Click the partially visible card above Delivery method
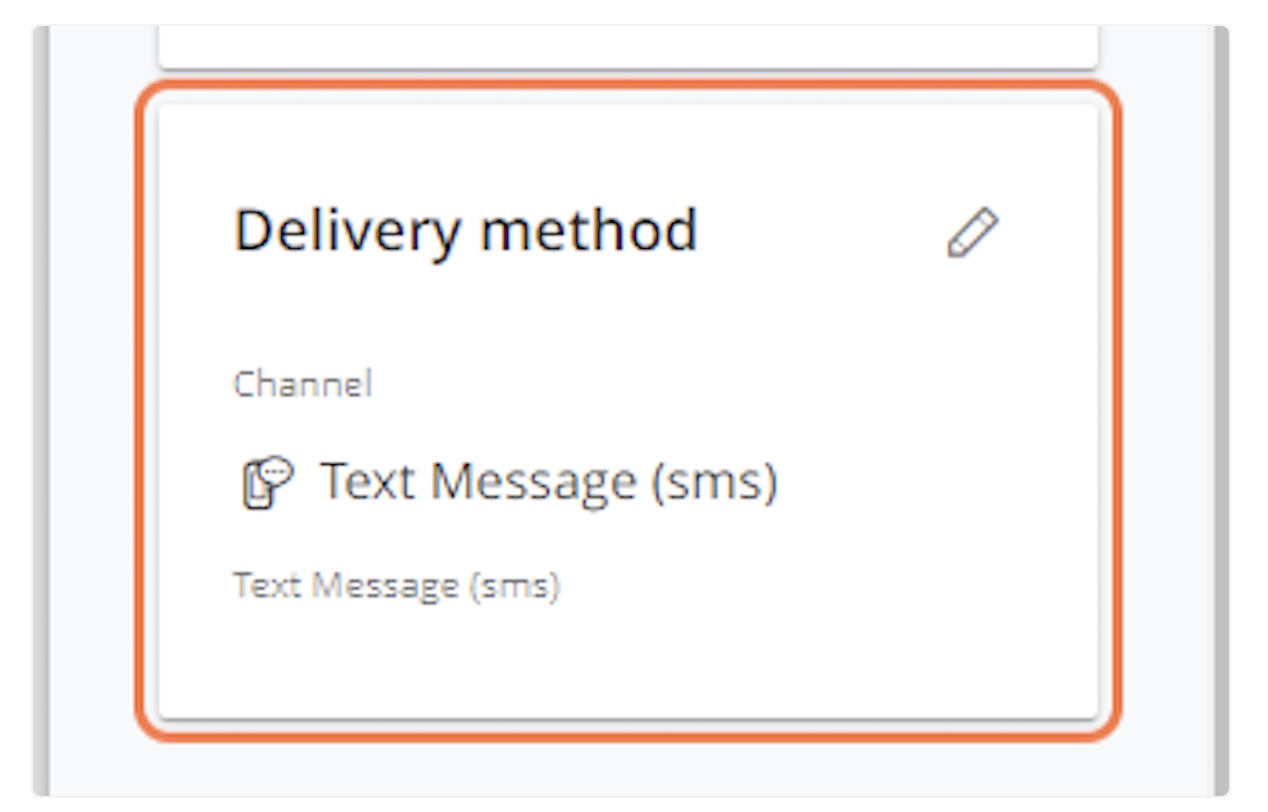This screenshot has width=1268, height=812. [x=628, y=46]
